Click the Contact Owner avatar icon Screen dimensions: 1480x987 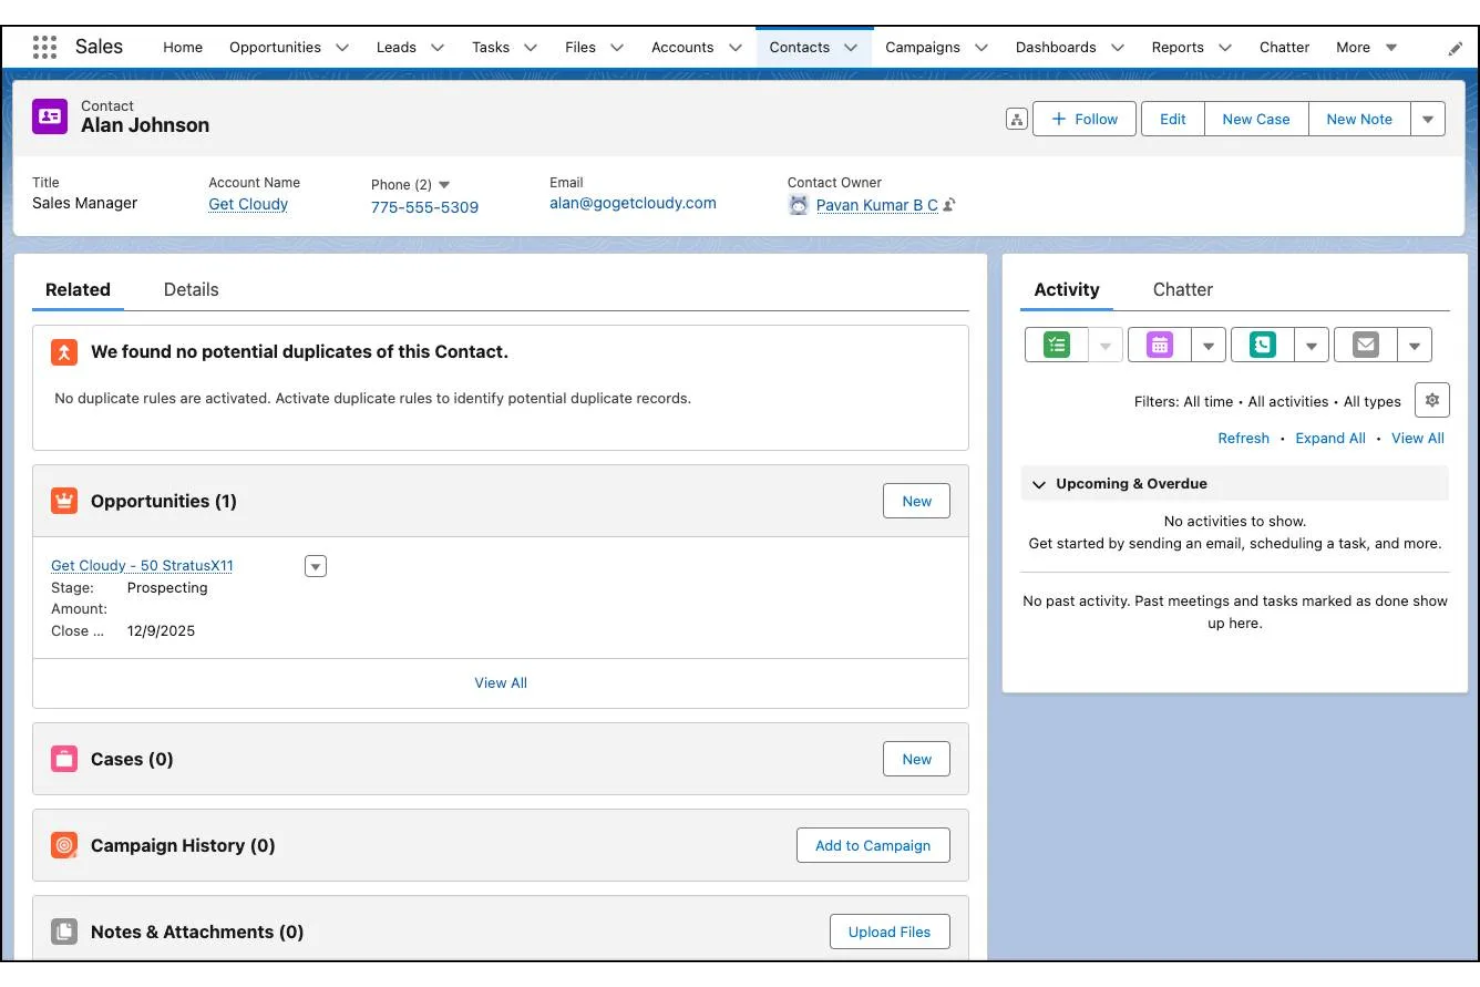click(798, 205)
